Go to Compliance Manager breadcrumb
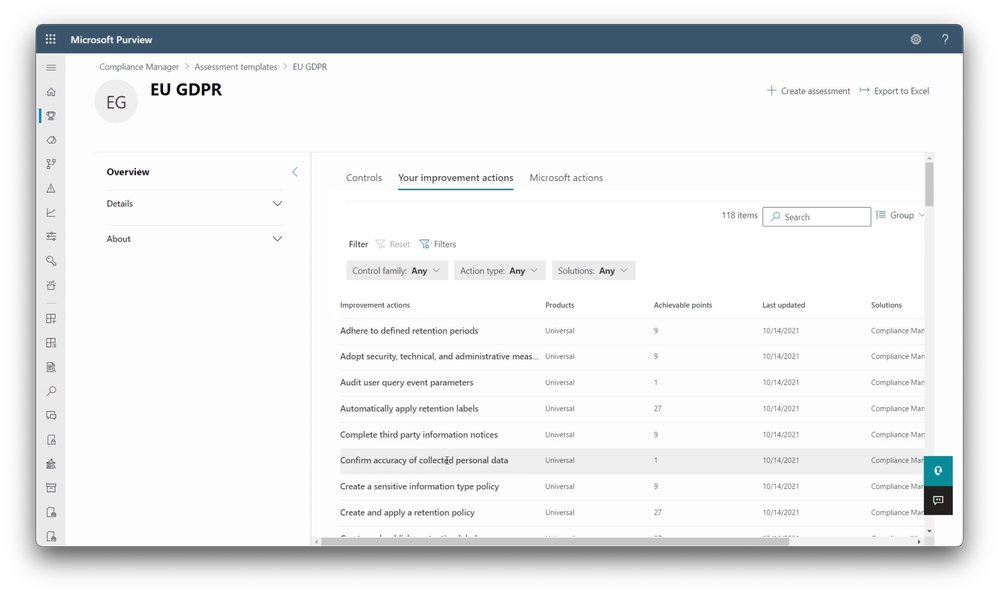The image size is (999, 594). pos(139,67)
